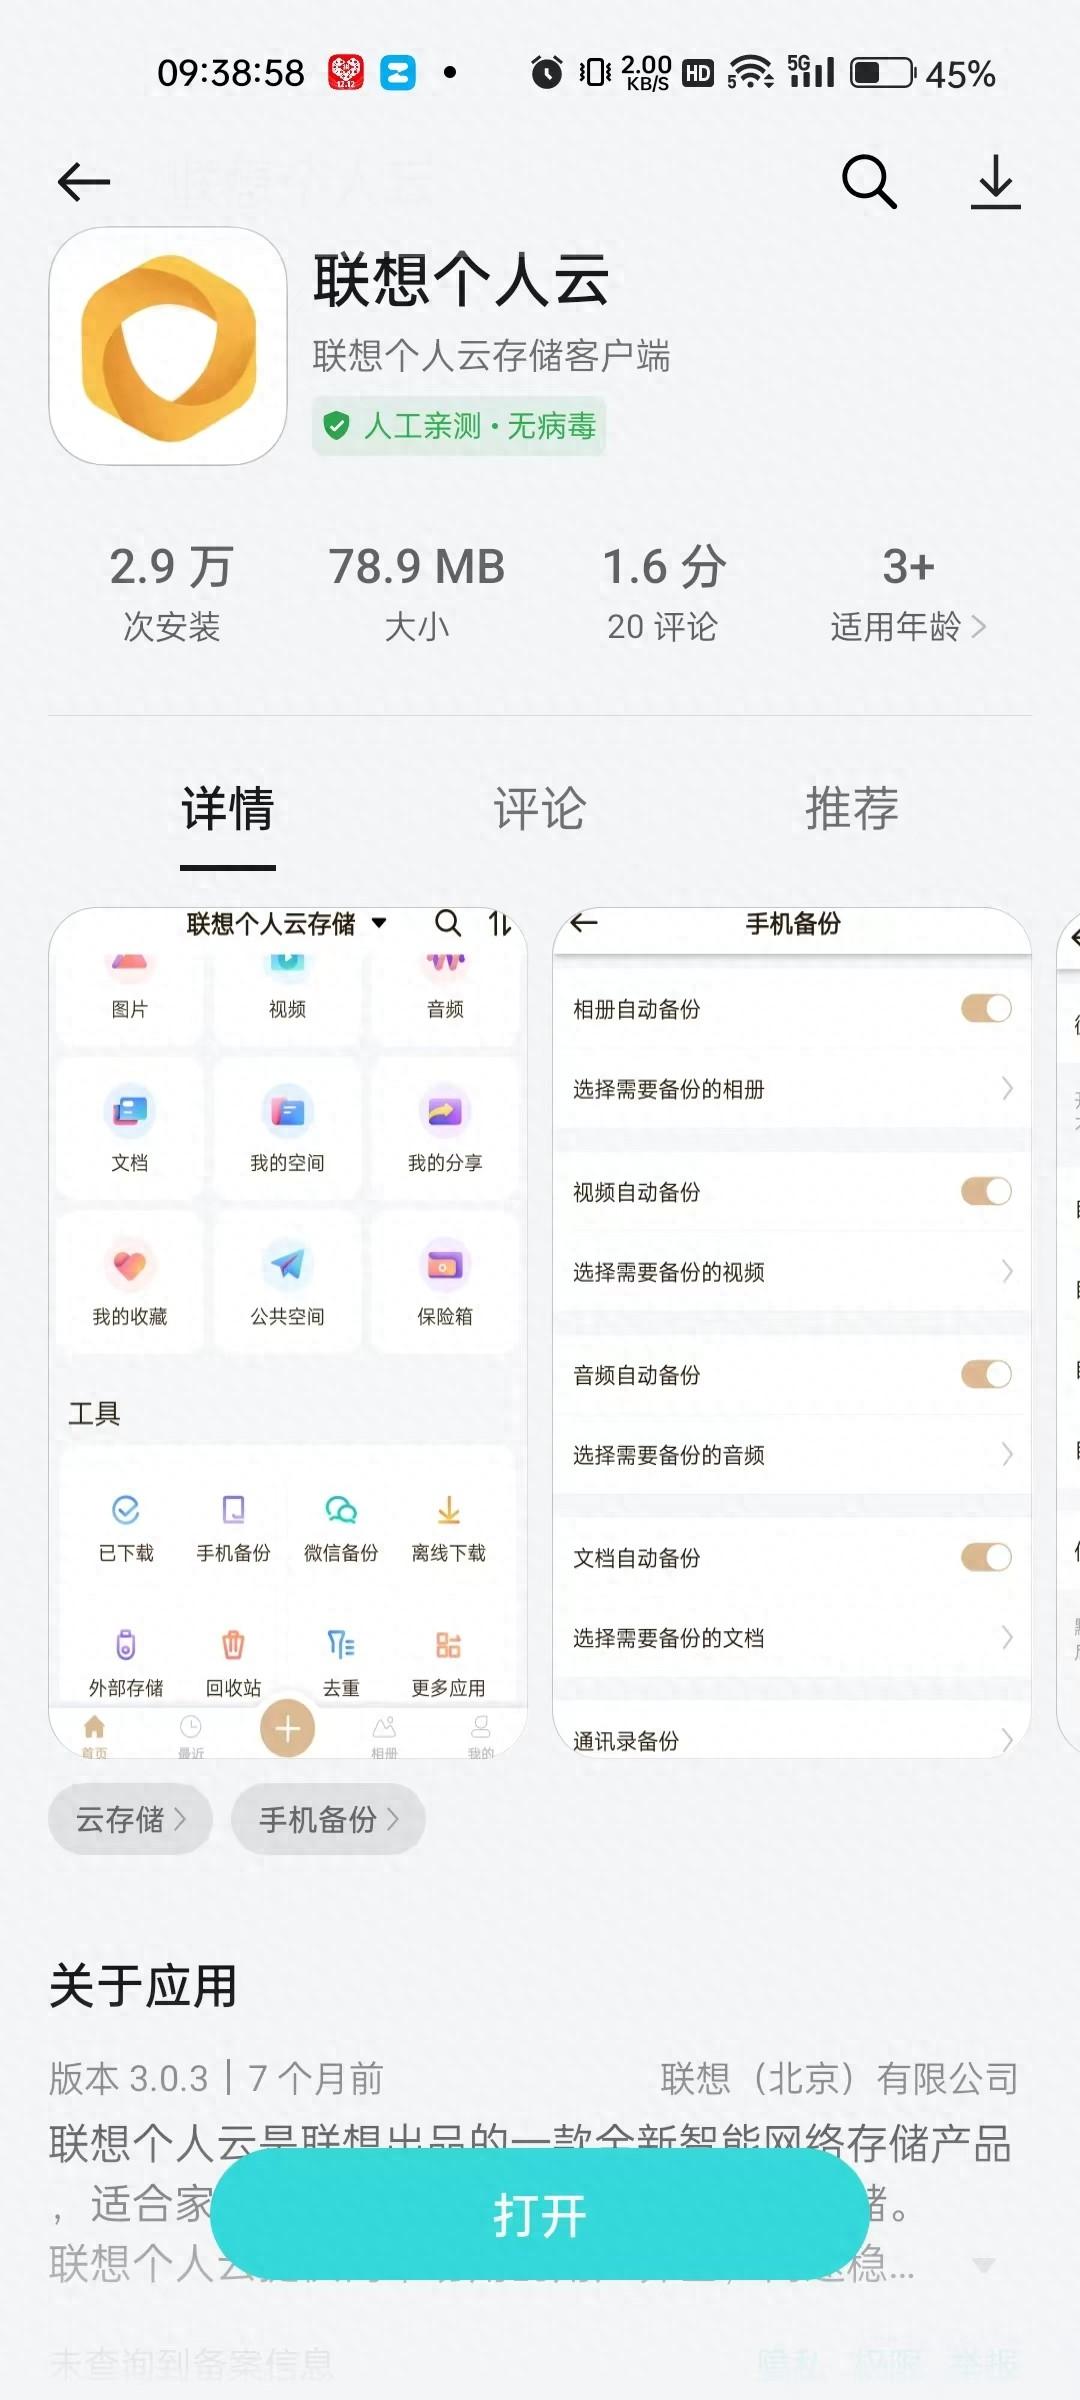1080x2400 pixels.
Task: Open first app screenshot thumbnail
Action: click(x=288, y=1332)
